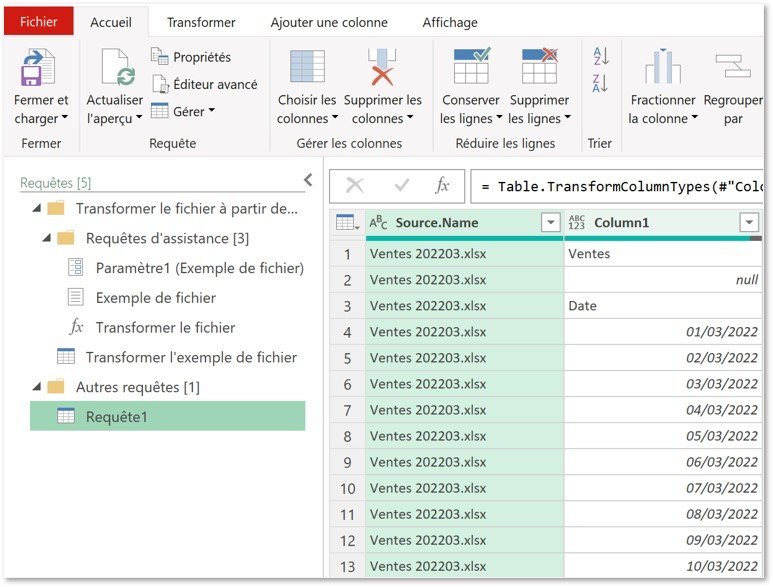Click the cell with 05/03/2022

663,436
